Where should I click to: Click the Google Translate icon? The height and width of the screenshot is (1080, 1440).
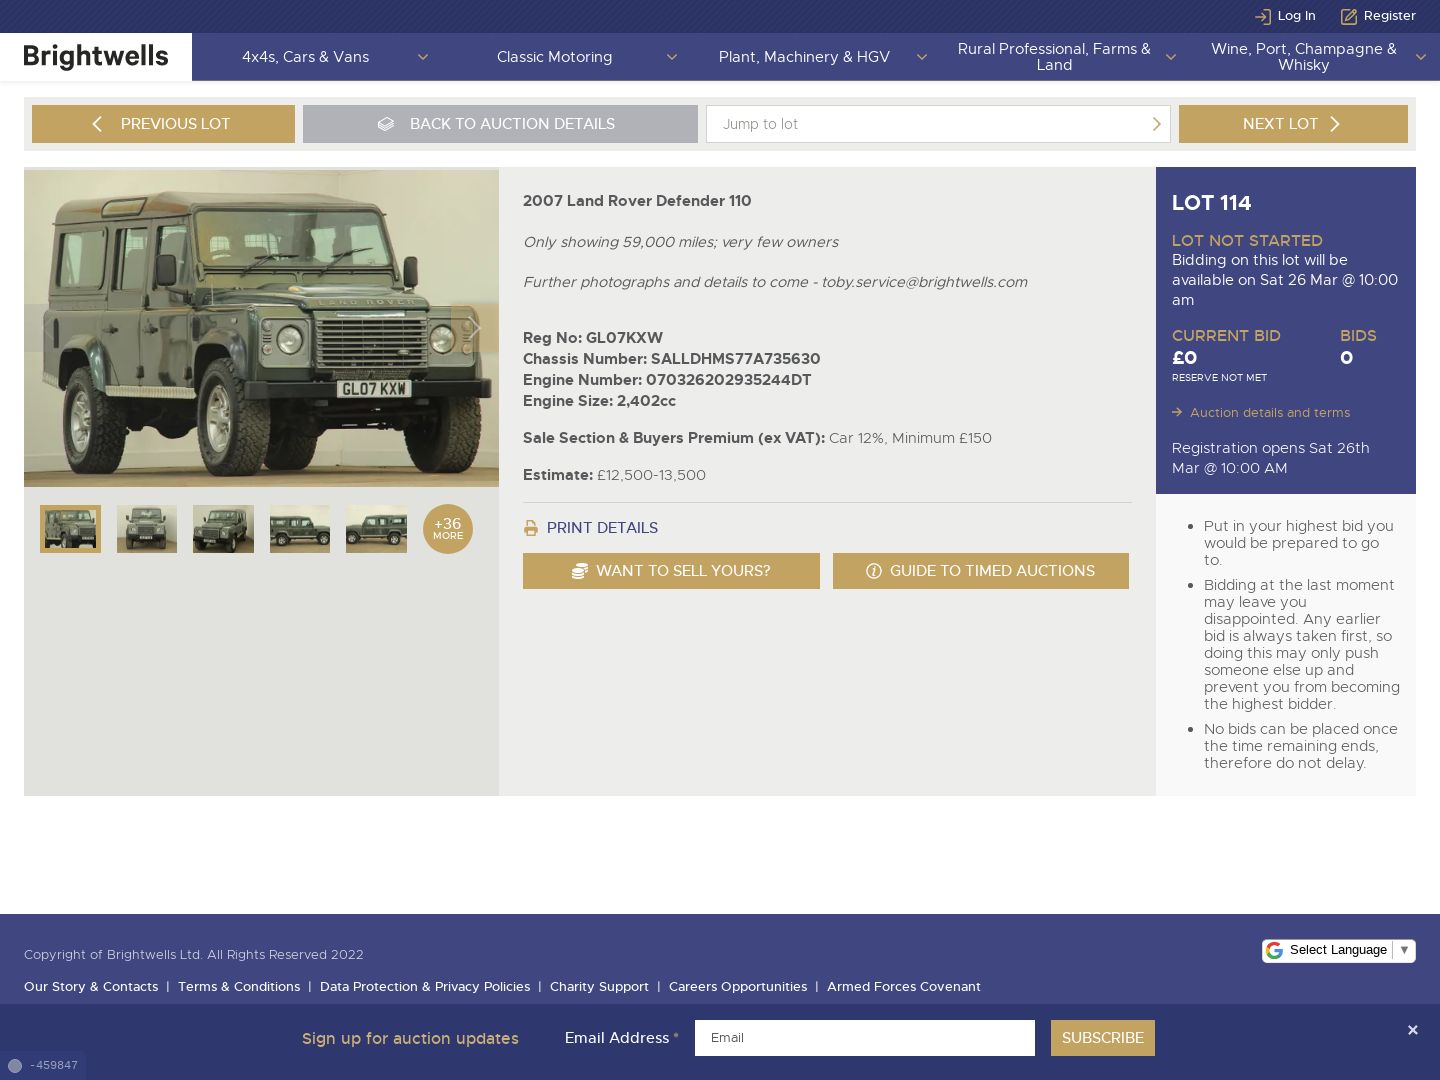[1274, 950]
